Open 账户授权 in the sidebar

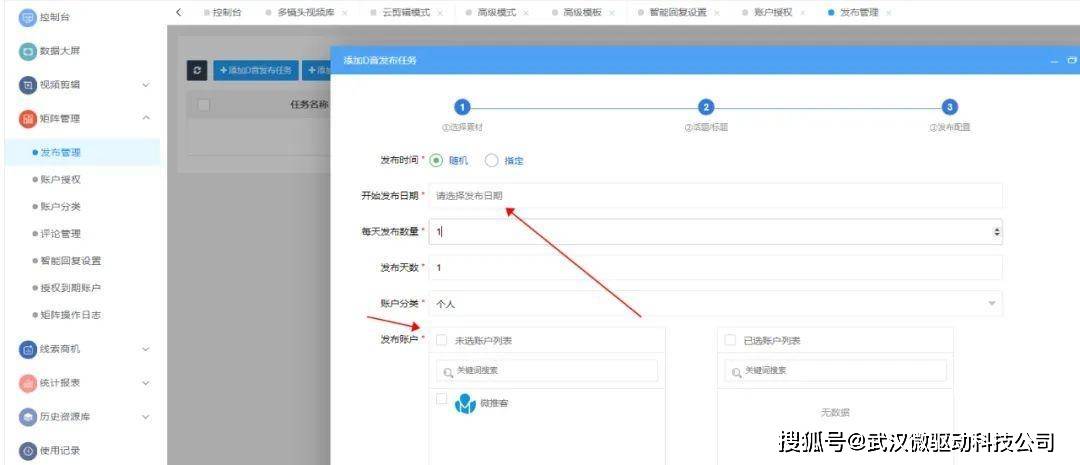click(x=61, y=180)
